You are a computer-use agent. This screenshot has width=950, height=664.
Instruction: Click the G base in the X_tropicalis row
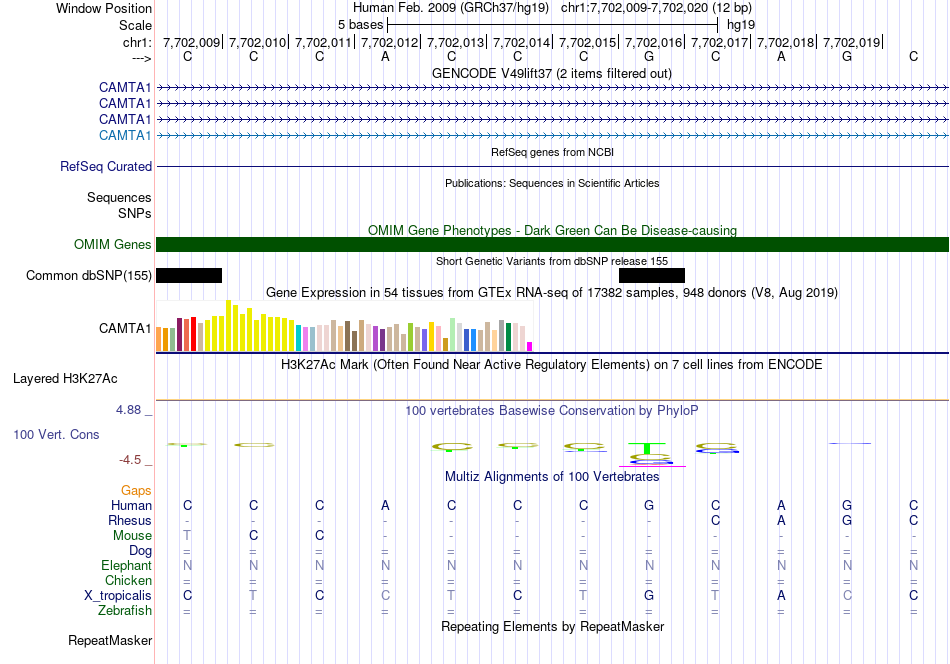649,596
